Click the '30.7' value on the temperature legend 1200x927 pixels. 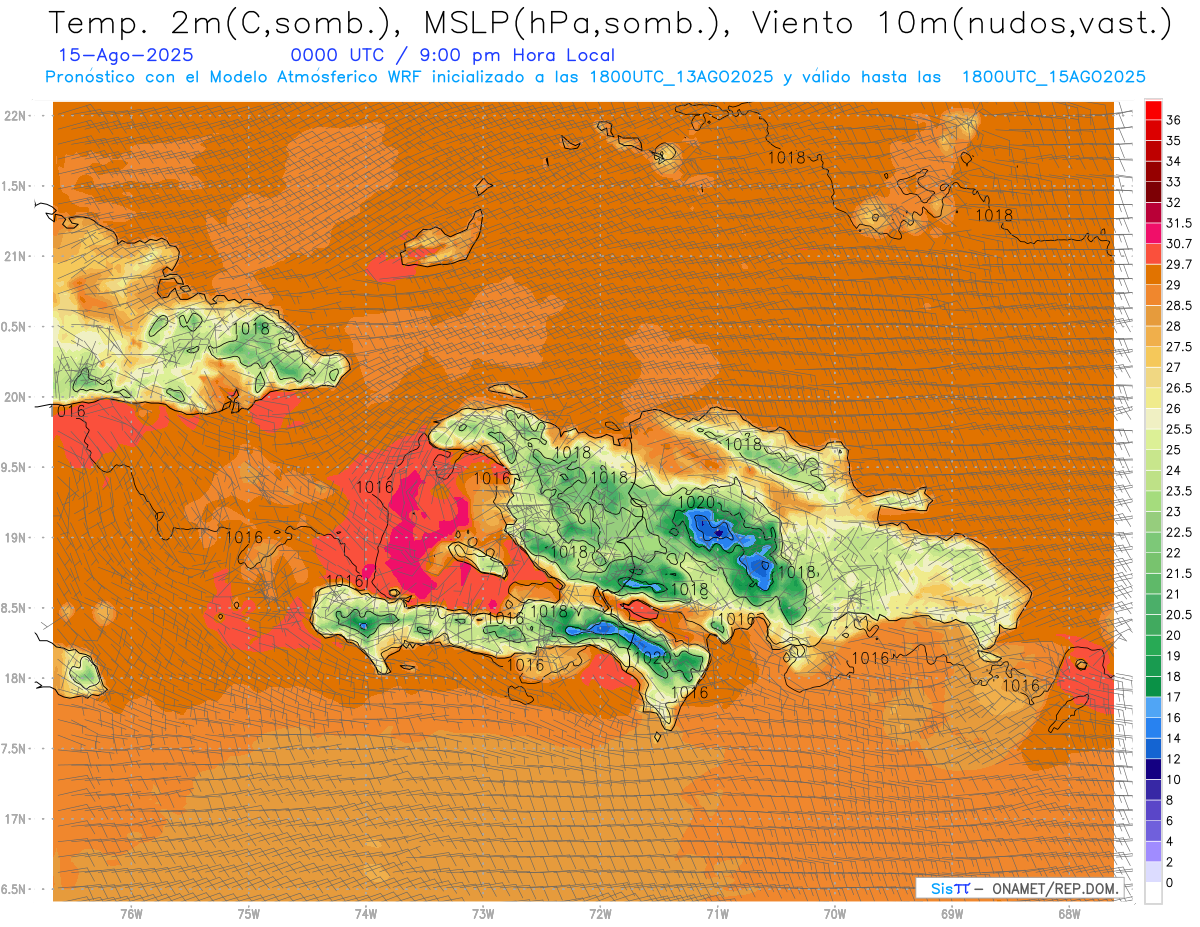click(x=1179, y=244)
